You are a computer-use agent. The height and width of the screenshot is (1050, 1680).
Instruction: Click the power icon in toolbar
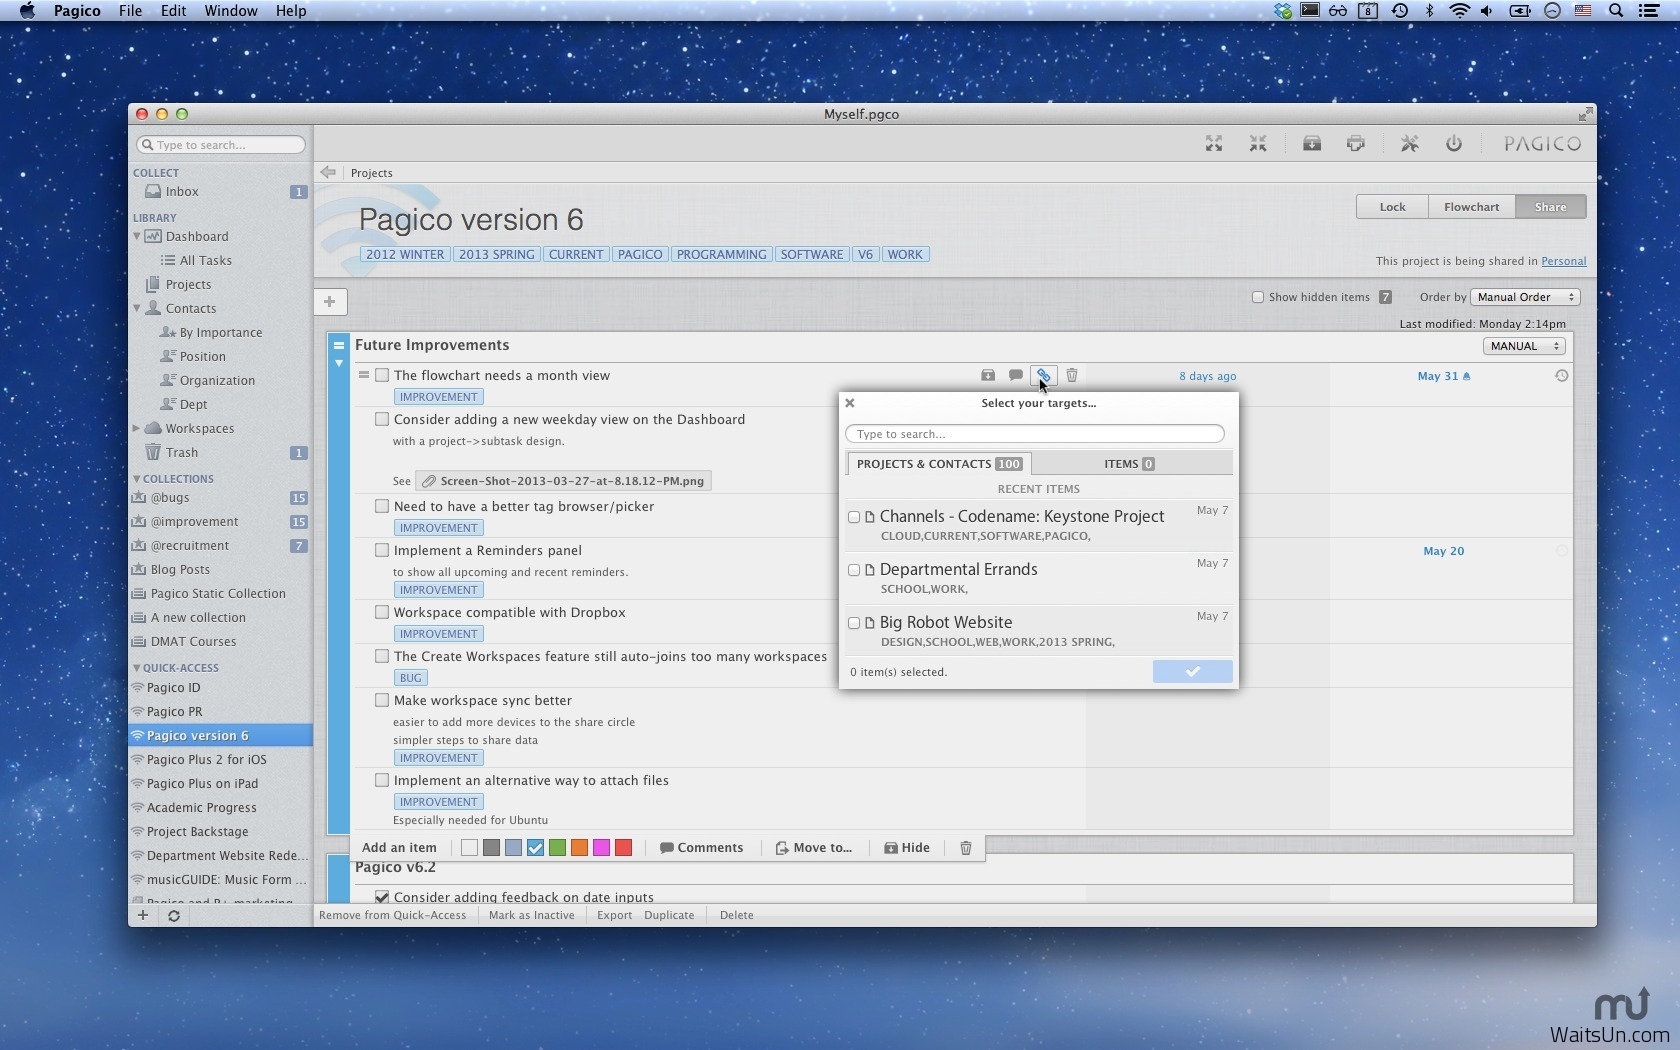[1453, 144]
